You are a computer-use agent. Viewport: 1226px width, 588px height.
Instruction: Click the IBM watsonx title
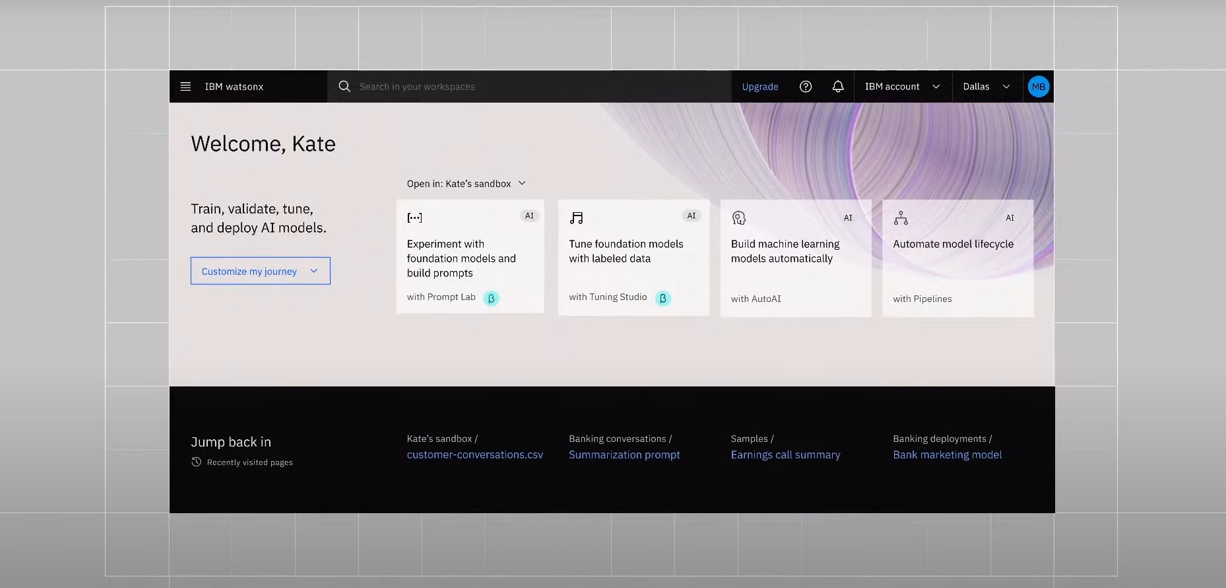click(234, 87)
